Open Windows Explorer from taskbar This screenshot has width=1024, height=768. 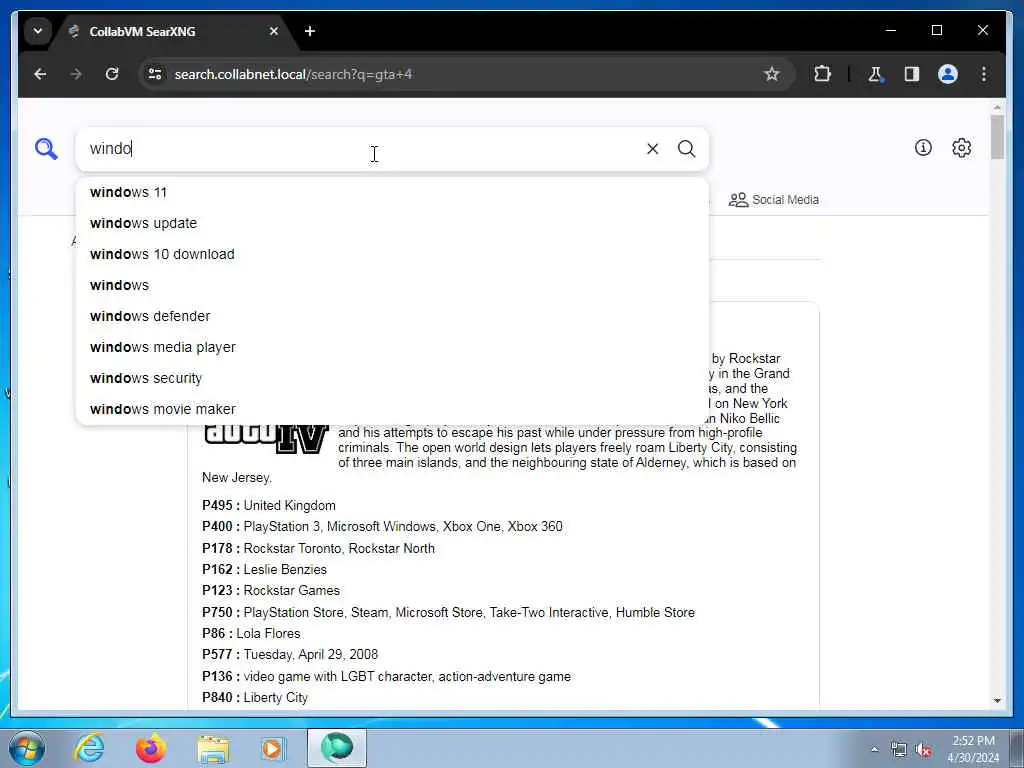(213, 748)
